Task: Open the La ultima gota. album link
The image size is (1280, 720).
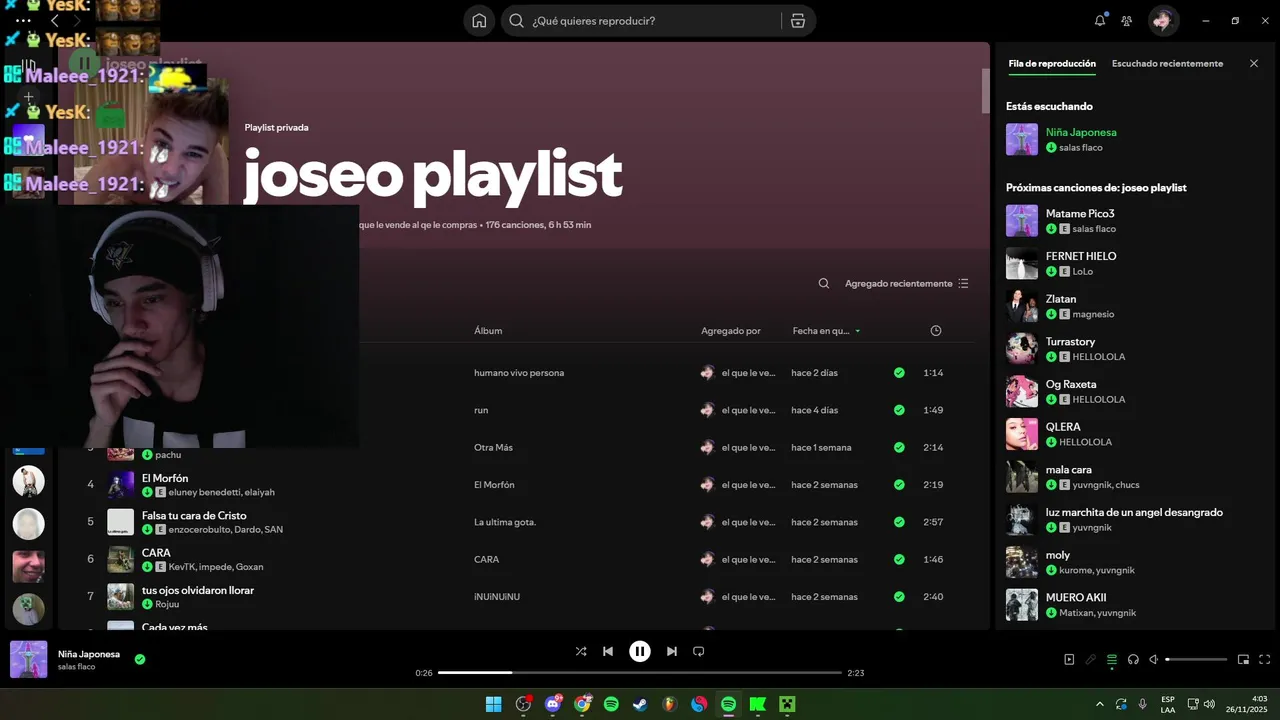Action: click(505, 522)
